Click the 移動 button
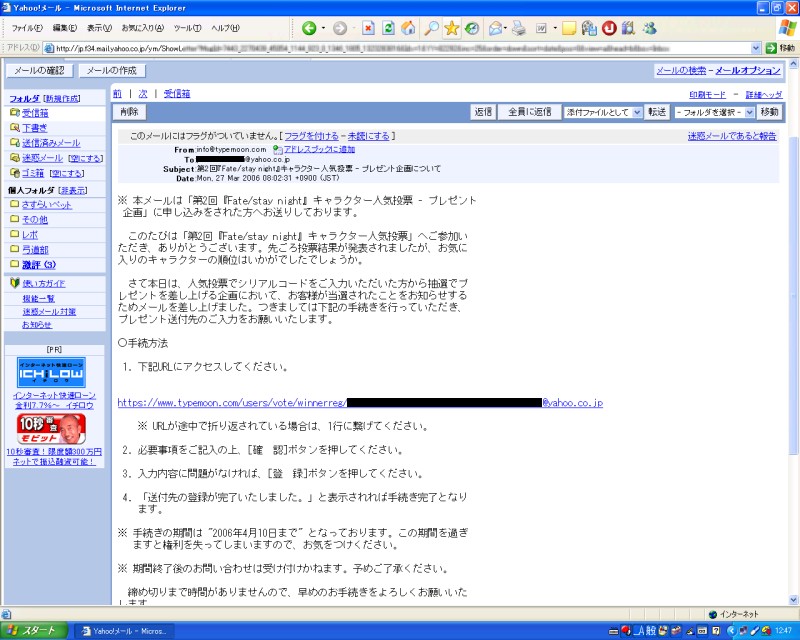The height and width of the screenshot is (640, 800). point(769,112)
